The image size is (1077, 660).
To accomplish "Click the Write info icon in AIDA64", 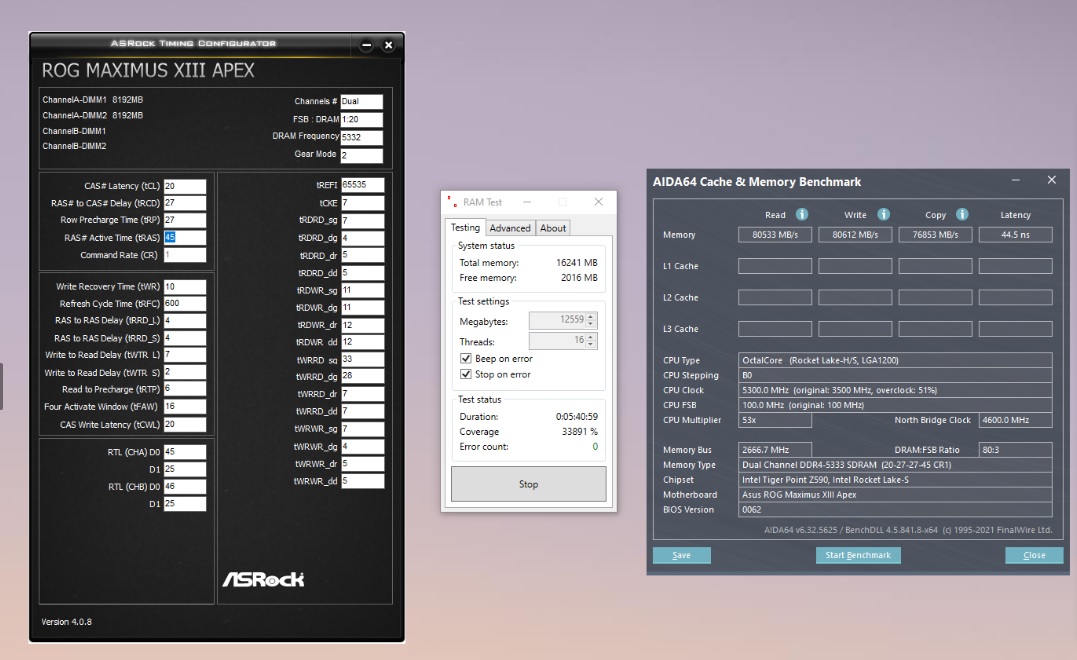I will pyautogui.click(x=883, y=214).
